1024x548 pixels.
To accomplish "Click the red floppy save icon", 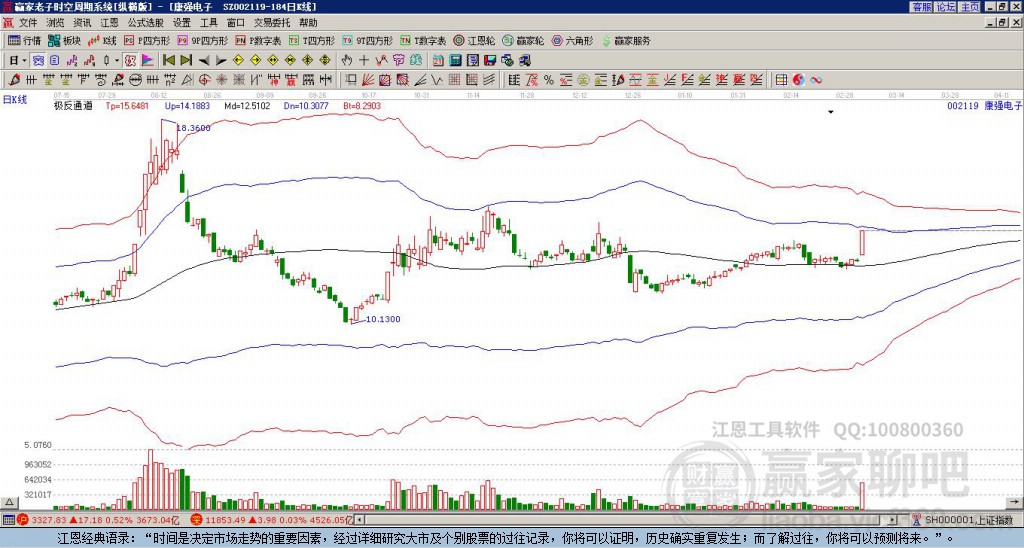I will [490, 61].
